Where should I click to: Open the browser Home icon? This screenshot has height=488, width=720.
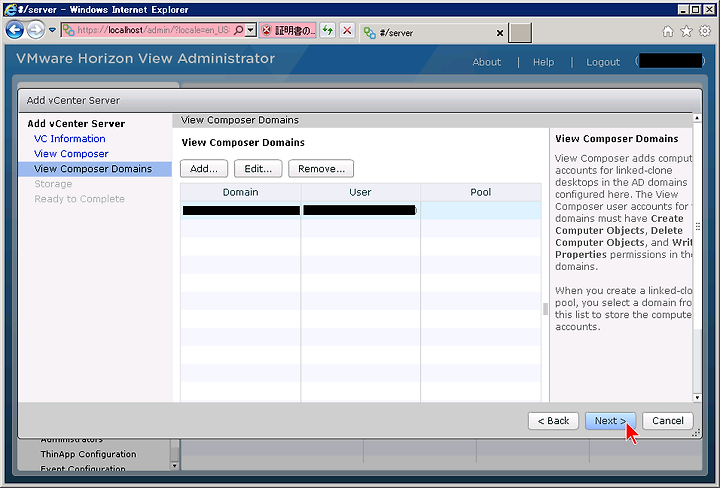(x=668, y=31)
